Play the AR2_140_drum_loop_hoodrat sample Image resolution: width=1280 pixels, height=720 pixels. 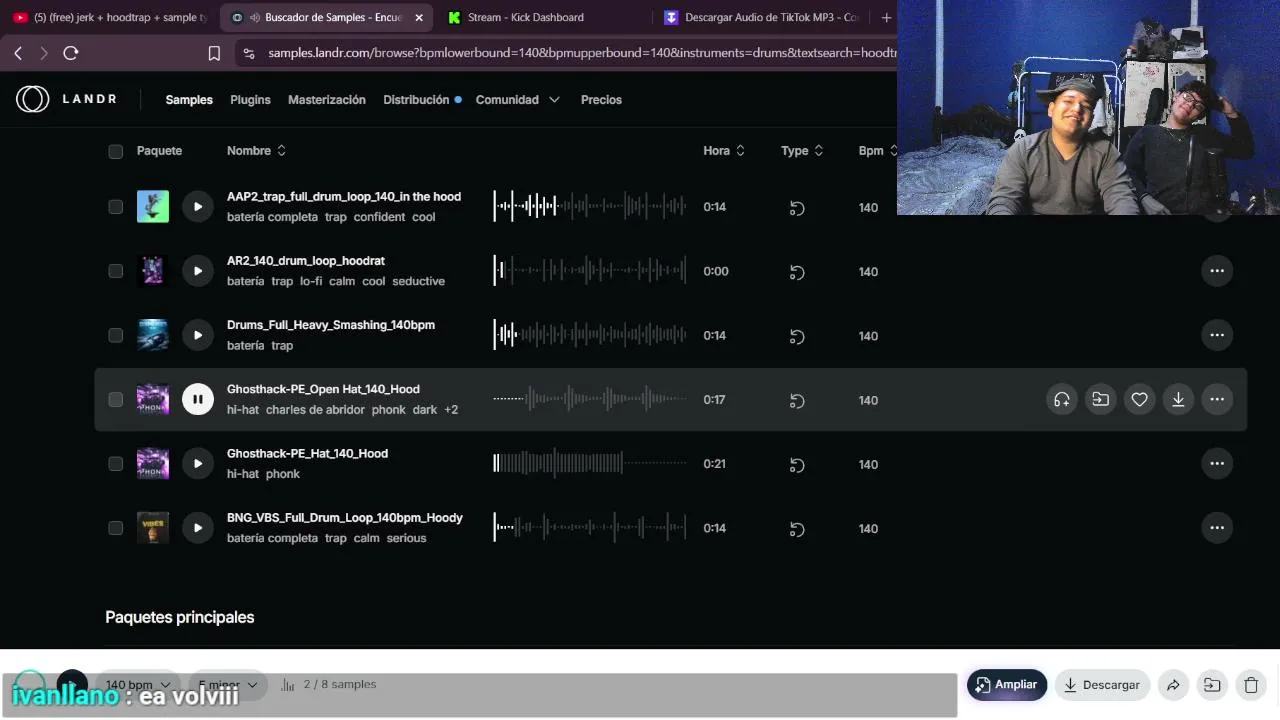pyautogui.click(x=198, y=271)
